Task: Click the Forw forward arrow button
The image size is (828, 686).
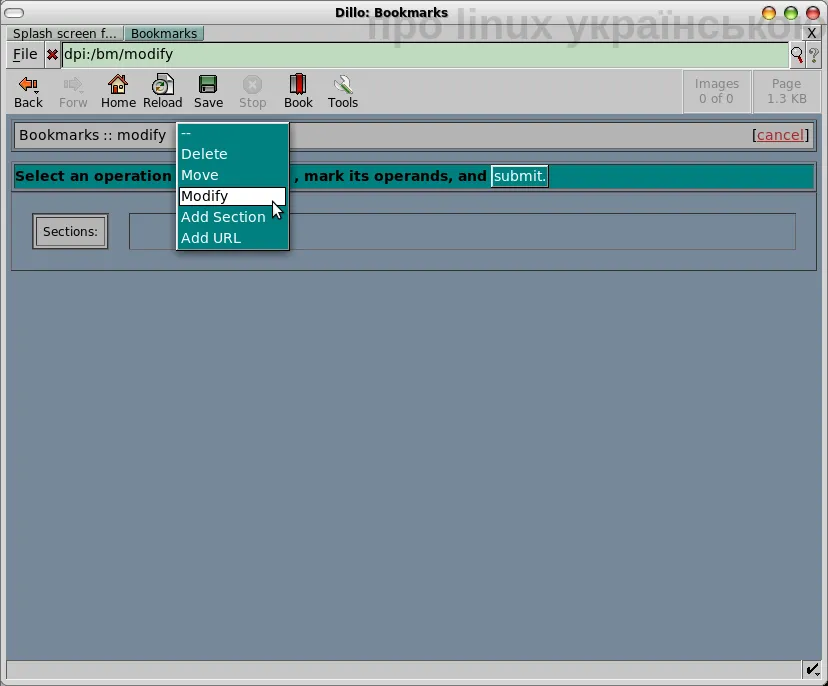Action: 73,92
